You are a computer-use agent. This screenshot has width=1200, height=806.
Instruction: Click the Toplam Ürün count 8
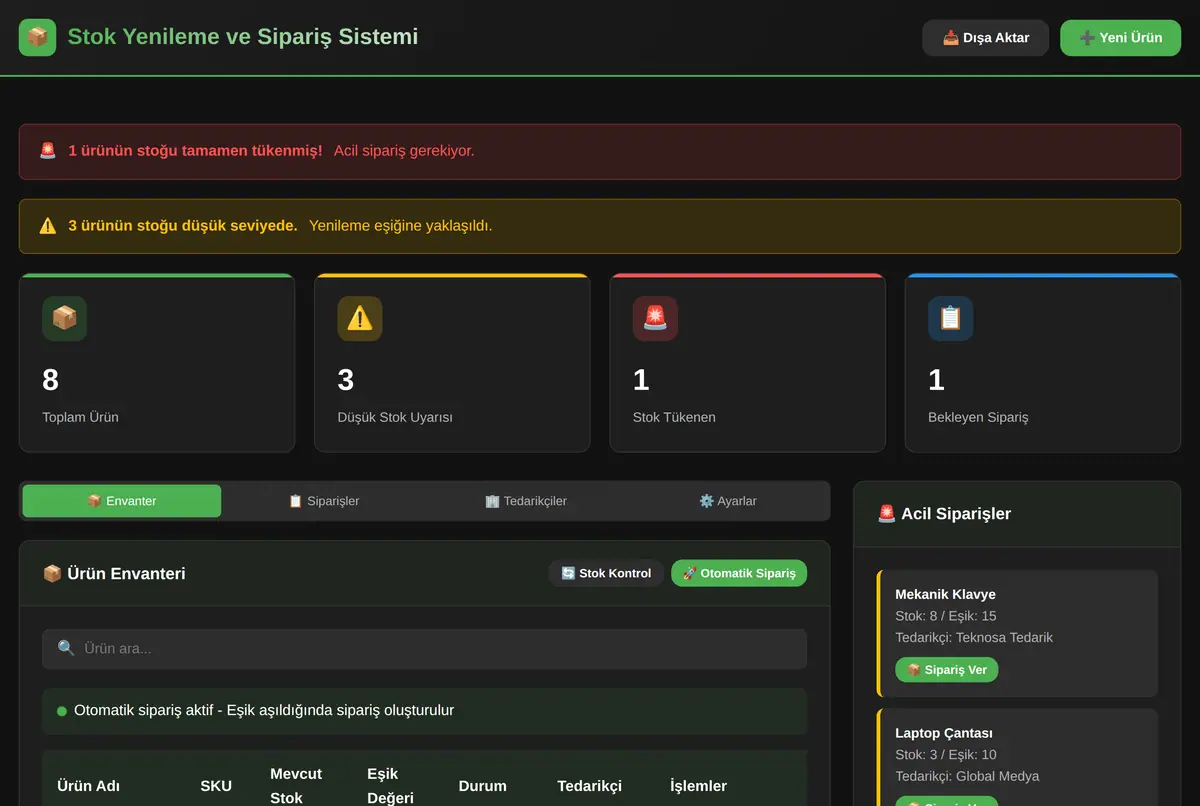(51, 380)
